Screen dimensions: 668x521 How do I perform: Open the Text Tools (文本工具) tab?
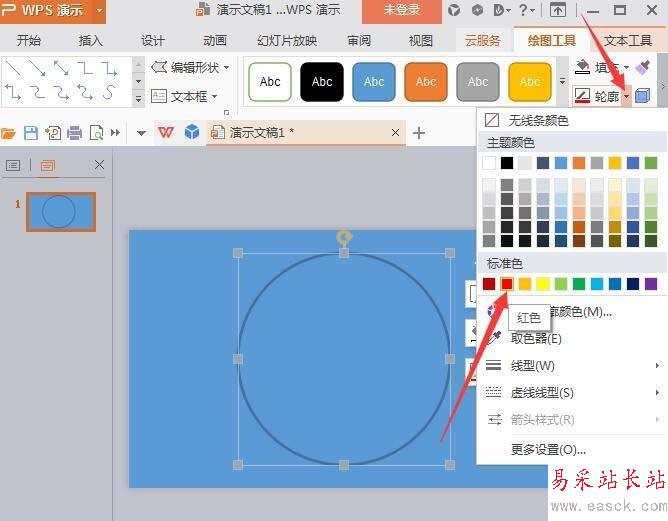pos(628,40)
